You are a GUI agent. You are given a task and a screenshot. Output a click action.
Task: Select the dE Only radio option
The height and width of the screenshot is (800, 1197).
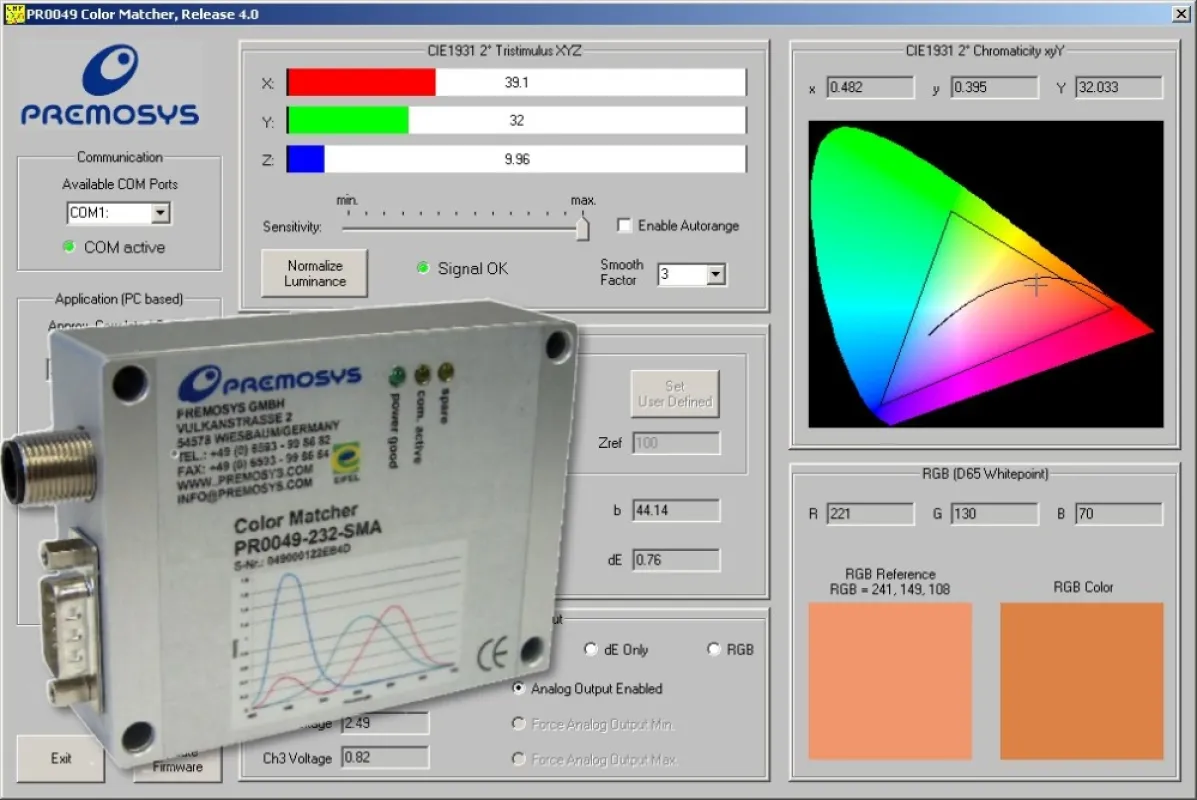pyautogui.click(x=590, y=649)
